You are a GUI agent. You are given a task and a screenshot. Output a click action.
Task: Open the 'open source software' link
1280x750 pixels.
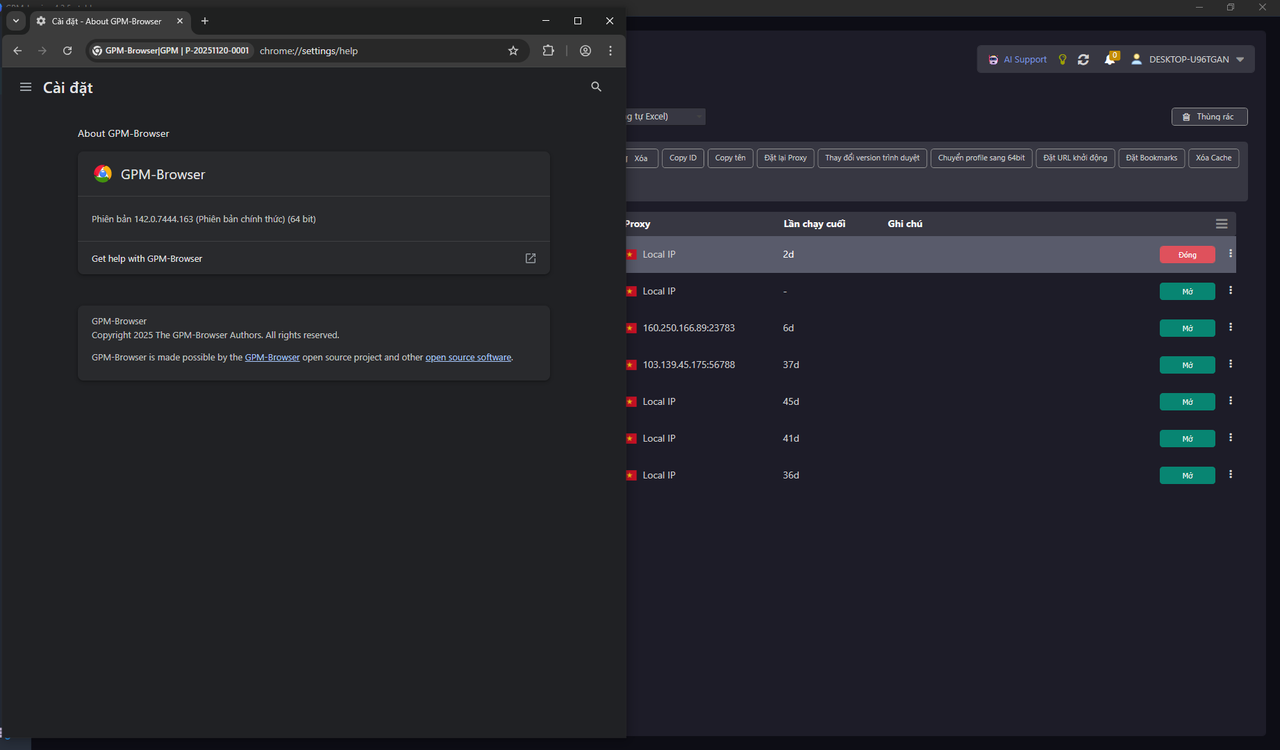pos(468,357)
